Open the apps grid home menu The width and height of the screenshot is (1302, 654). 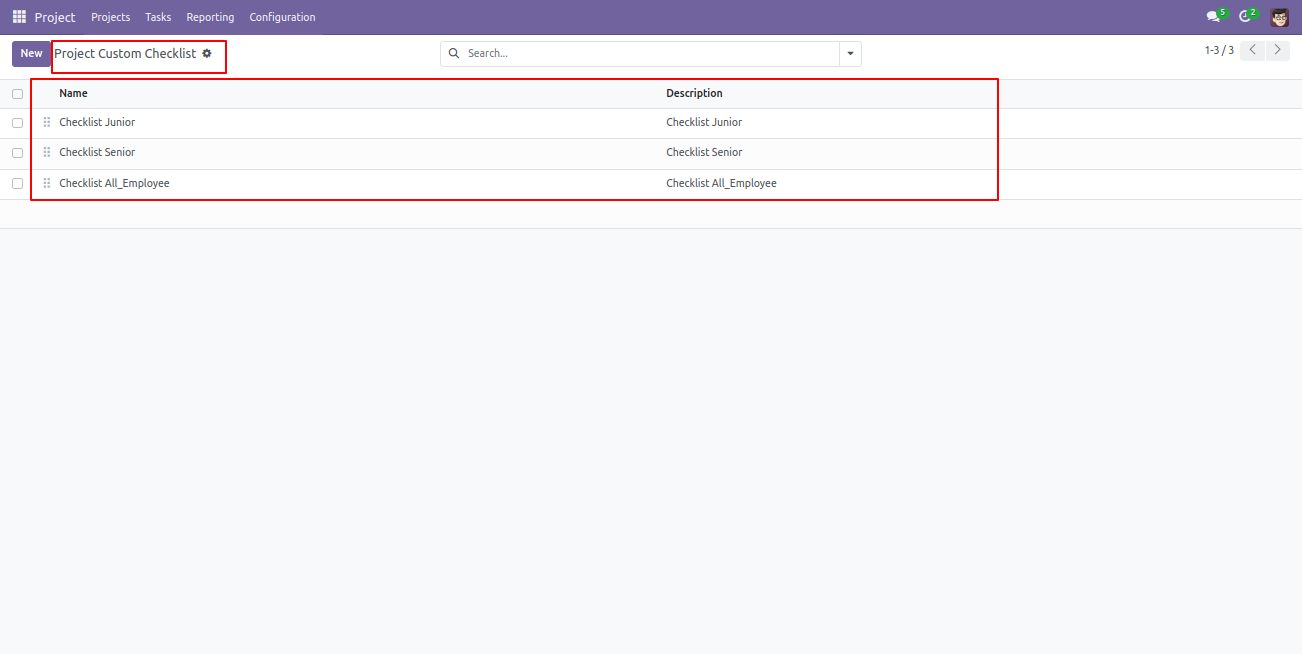tap(19, 17)
